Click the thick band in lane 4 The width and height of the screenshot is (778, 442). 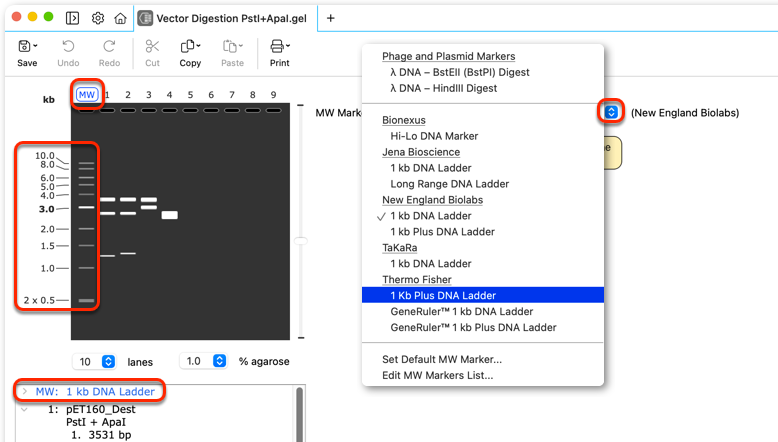tap(169, 215)
